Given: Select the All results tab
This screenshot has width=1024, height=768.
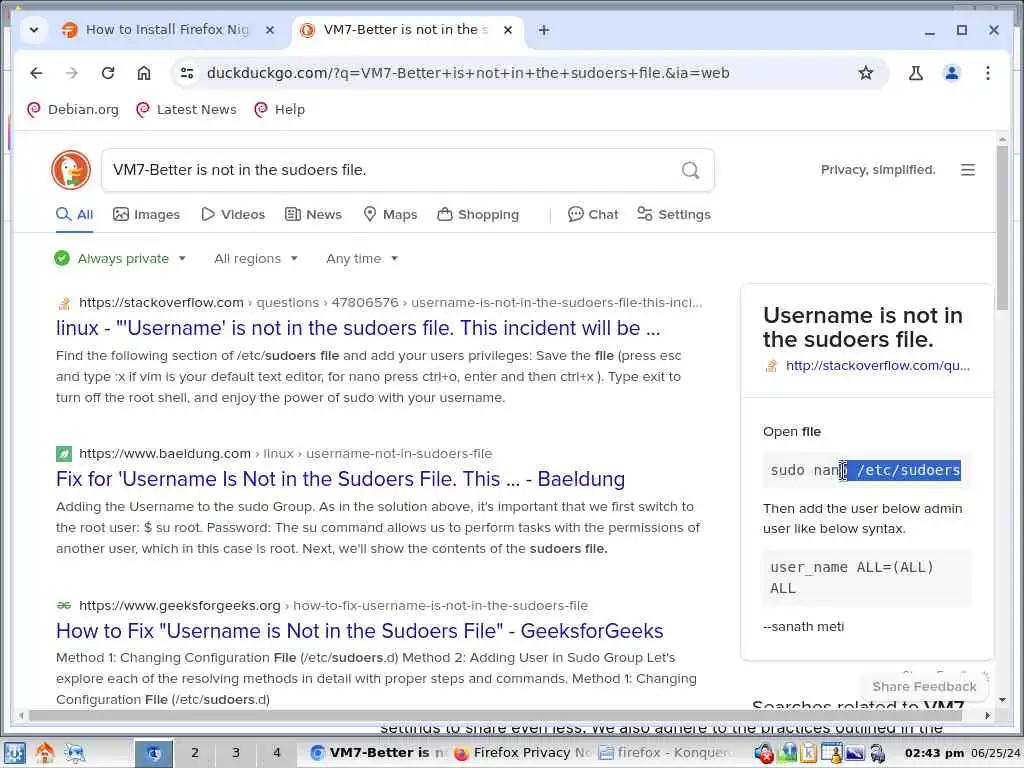Looking at the screenshot, I should click(74, 214).
